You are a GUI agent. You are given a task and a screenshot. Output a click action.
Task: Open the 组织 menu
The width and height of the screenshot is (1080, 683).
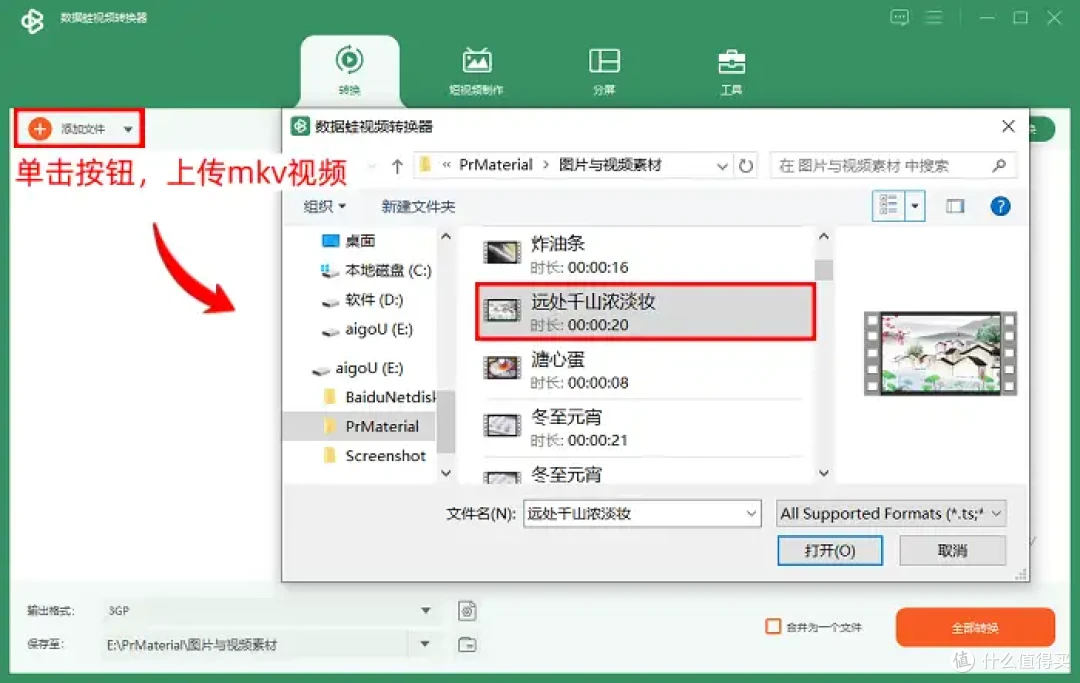coord(324,207)
